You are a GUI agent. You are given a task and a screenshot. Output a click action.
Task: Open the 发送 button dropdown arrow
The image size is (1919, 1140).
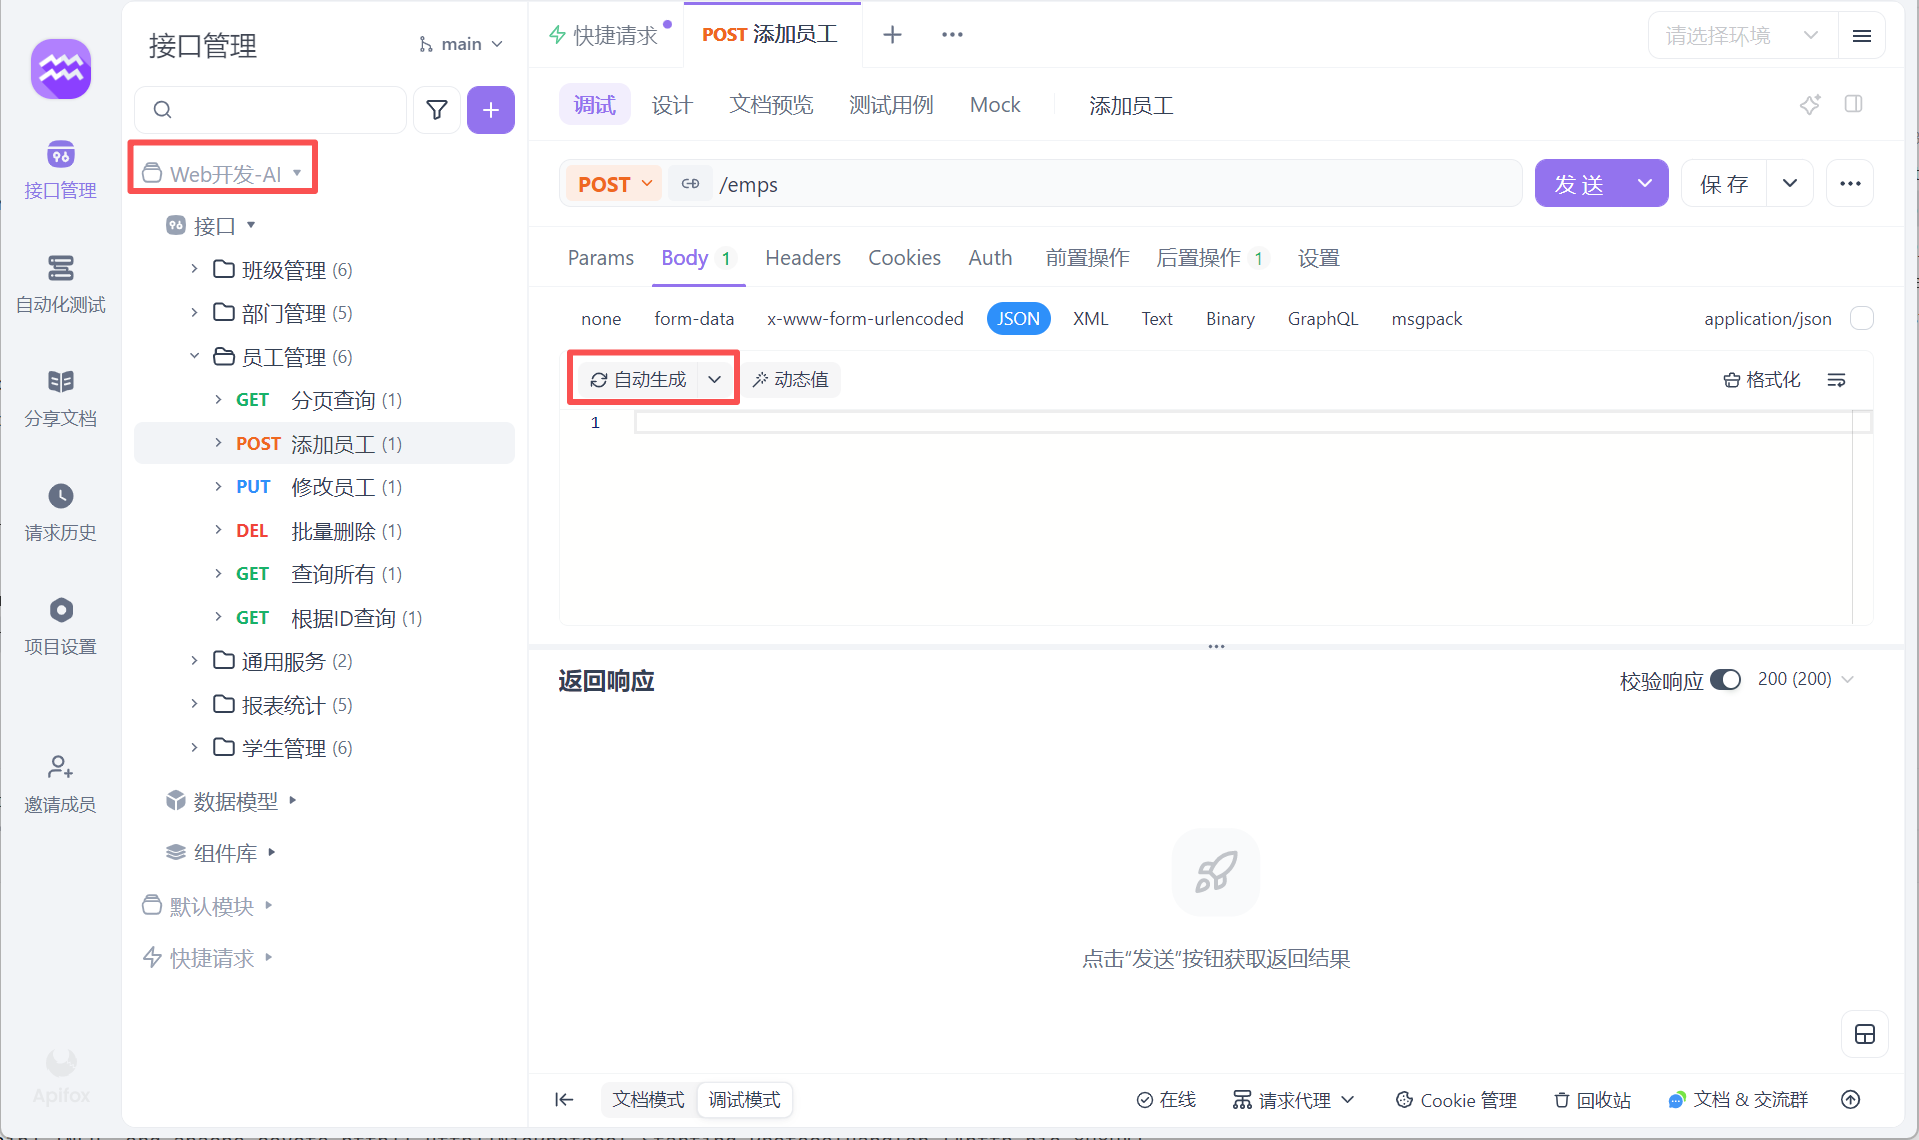[1645, 184]
